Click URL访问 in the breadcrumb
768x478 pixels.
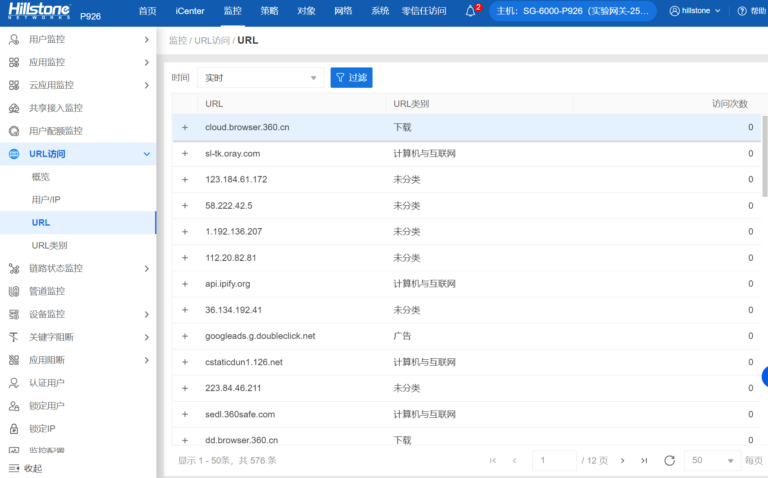[x=212, y=41]
